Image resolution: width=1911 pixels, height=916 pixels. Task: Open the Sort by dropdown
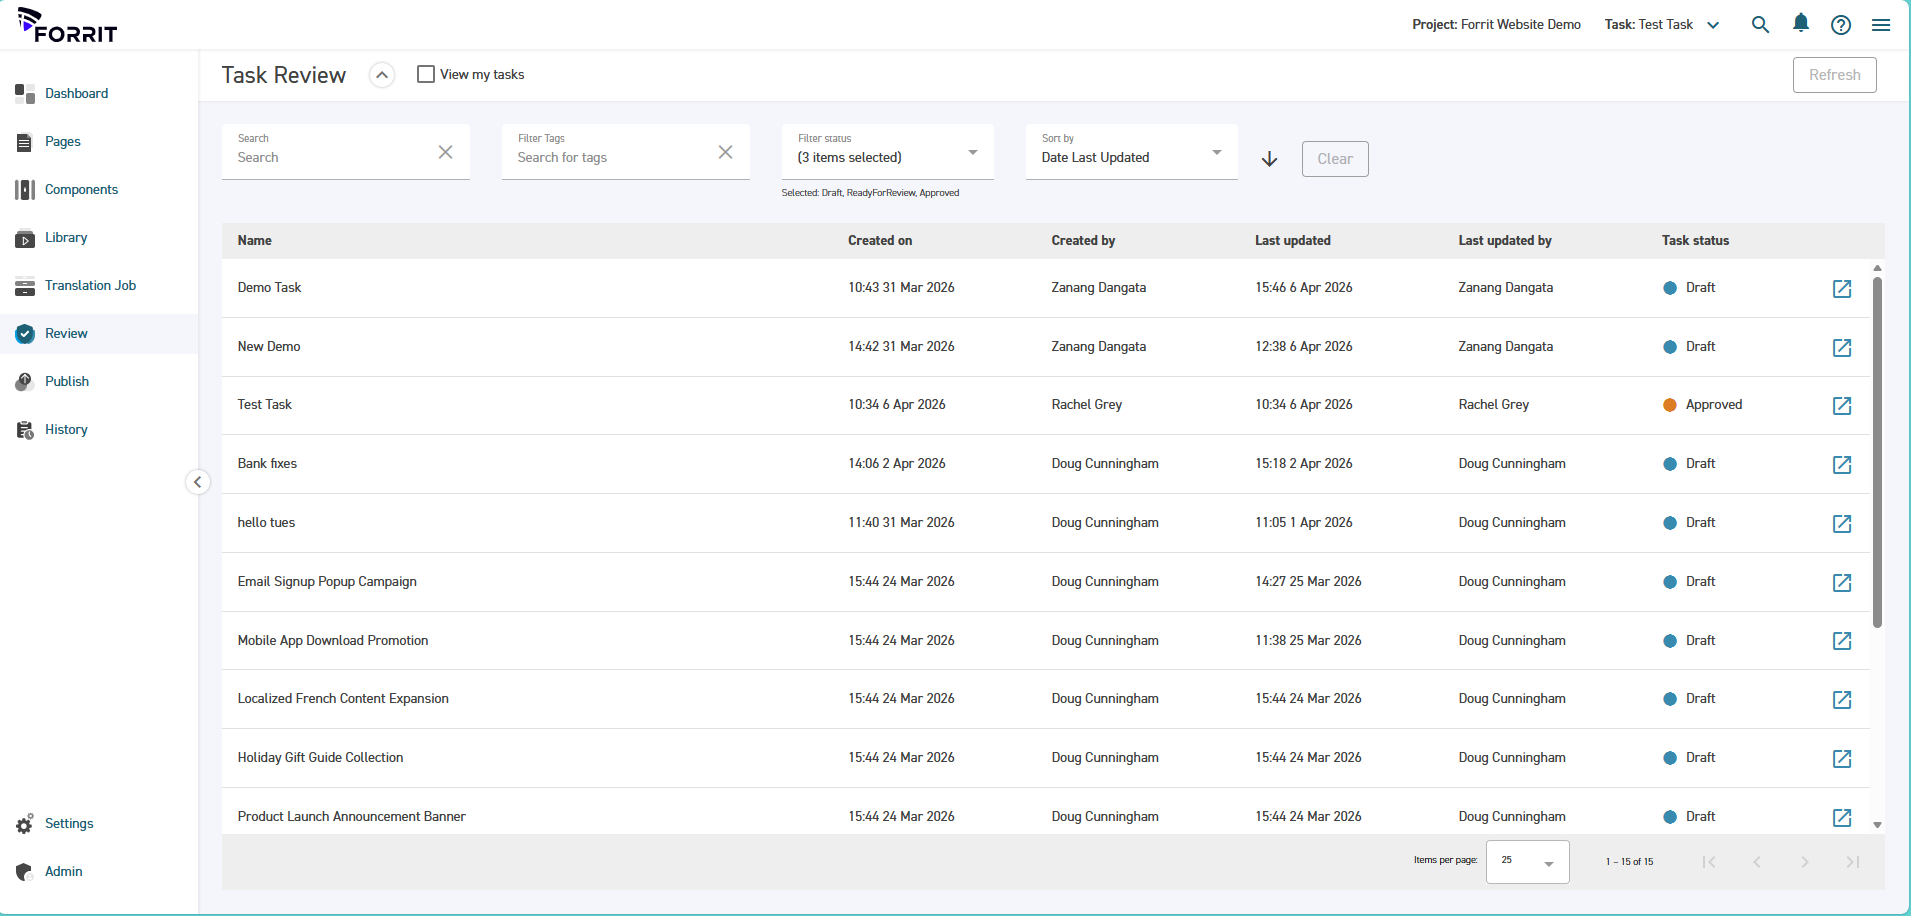[1217, 152]
